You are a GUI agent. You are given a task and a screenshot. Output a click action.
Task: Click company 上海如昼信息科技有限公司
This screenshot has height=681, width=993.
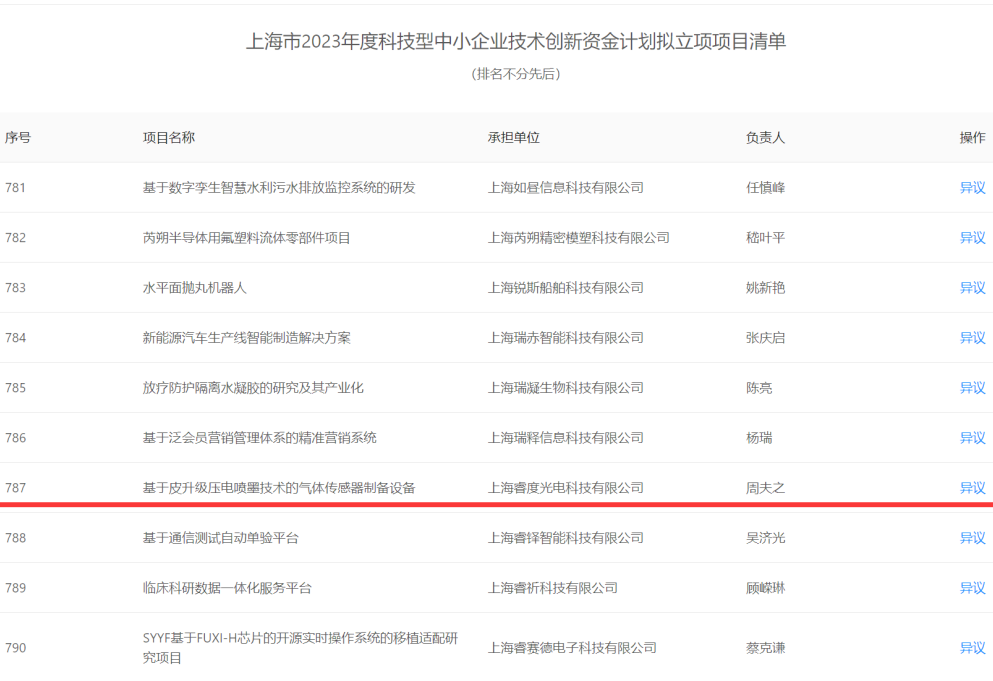point(566,188)
